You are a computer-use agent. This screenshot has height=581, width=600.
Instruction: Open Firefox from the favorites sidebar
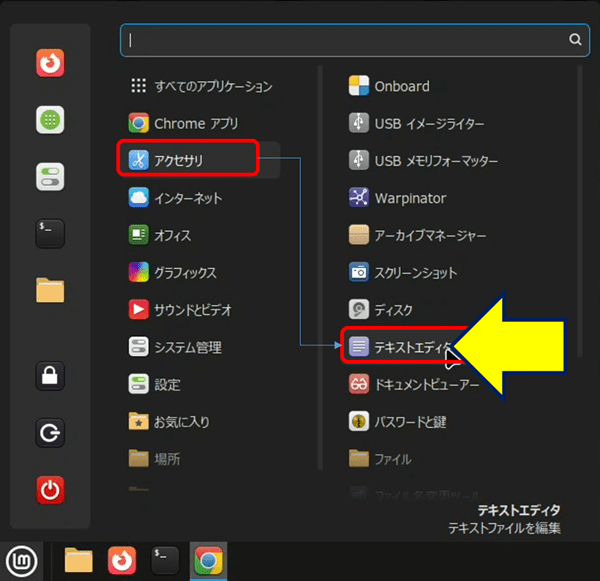(50, 63)
